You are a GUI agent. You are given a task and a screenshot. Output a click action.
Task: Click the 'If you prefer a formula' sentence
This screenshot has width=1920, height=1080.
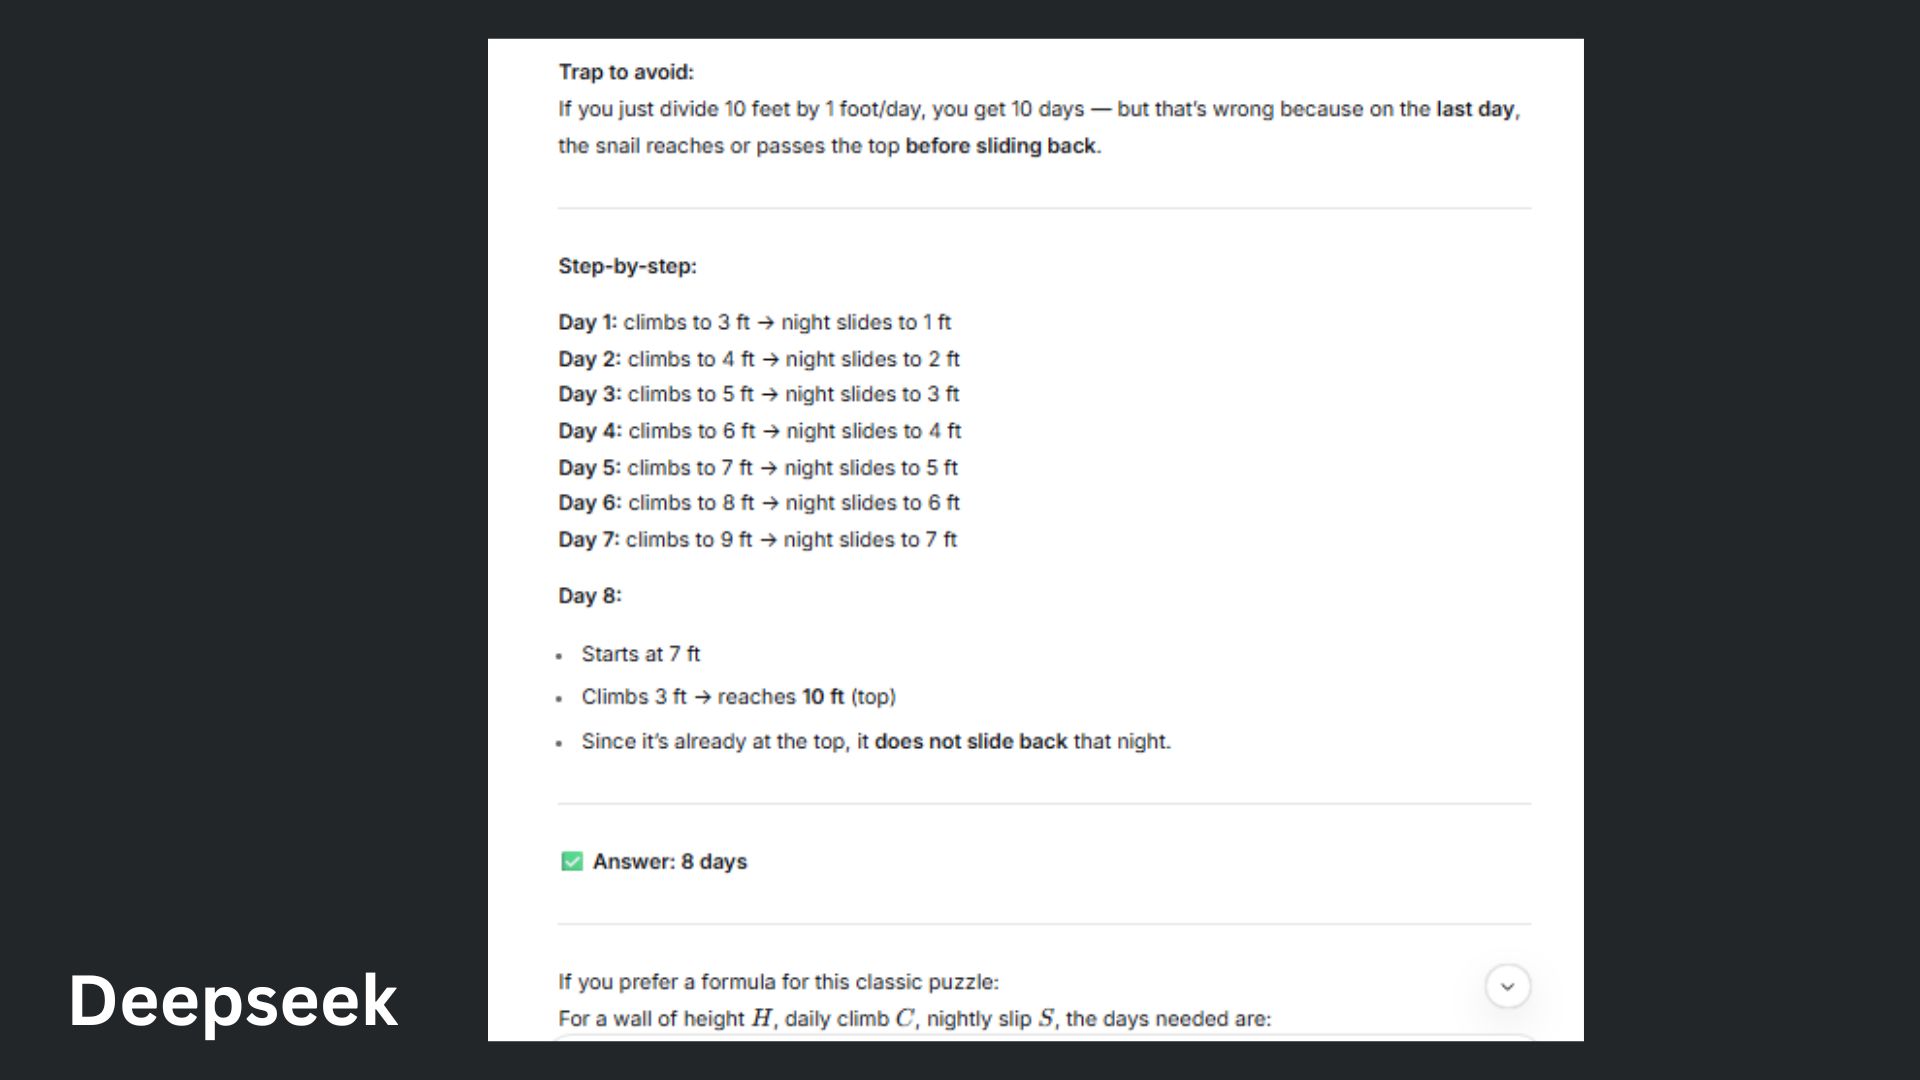tap(778, 982)
